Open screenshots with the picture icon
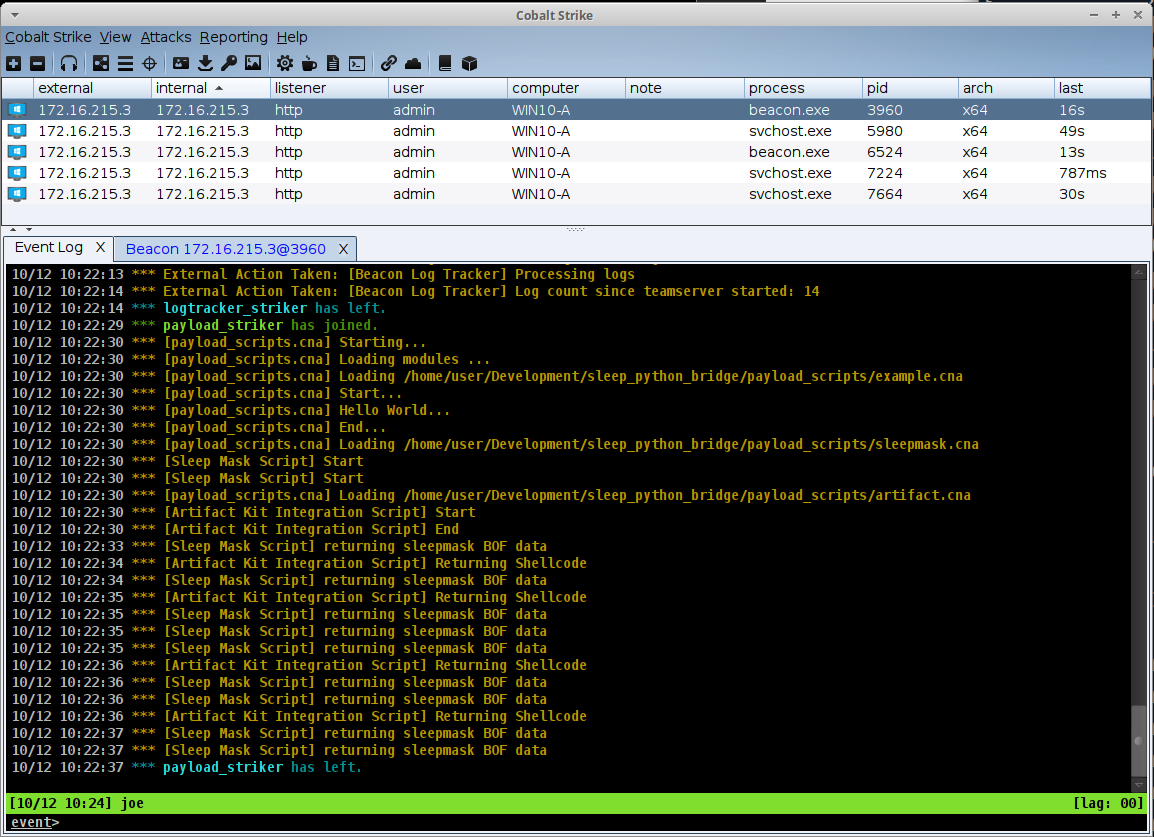 point(253,63)
